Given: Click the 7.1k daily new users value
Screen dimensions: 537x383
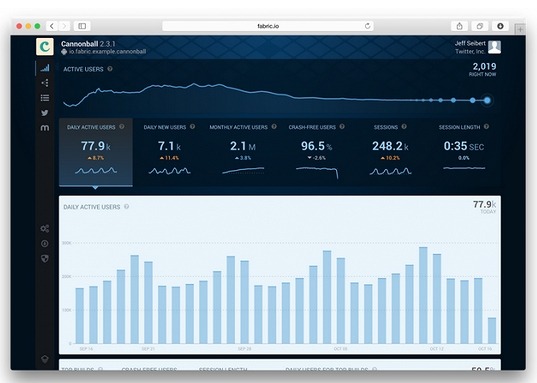Looking at the screenshot, I should pyautogui.click(x=169, y=146).
